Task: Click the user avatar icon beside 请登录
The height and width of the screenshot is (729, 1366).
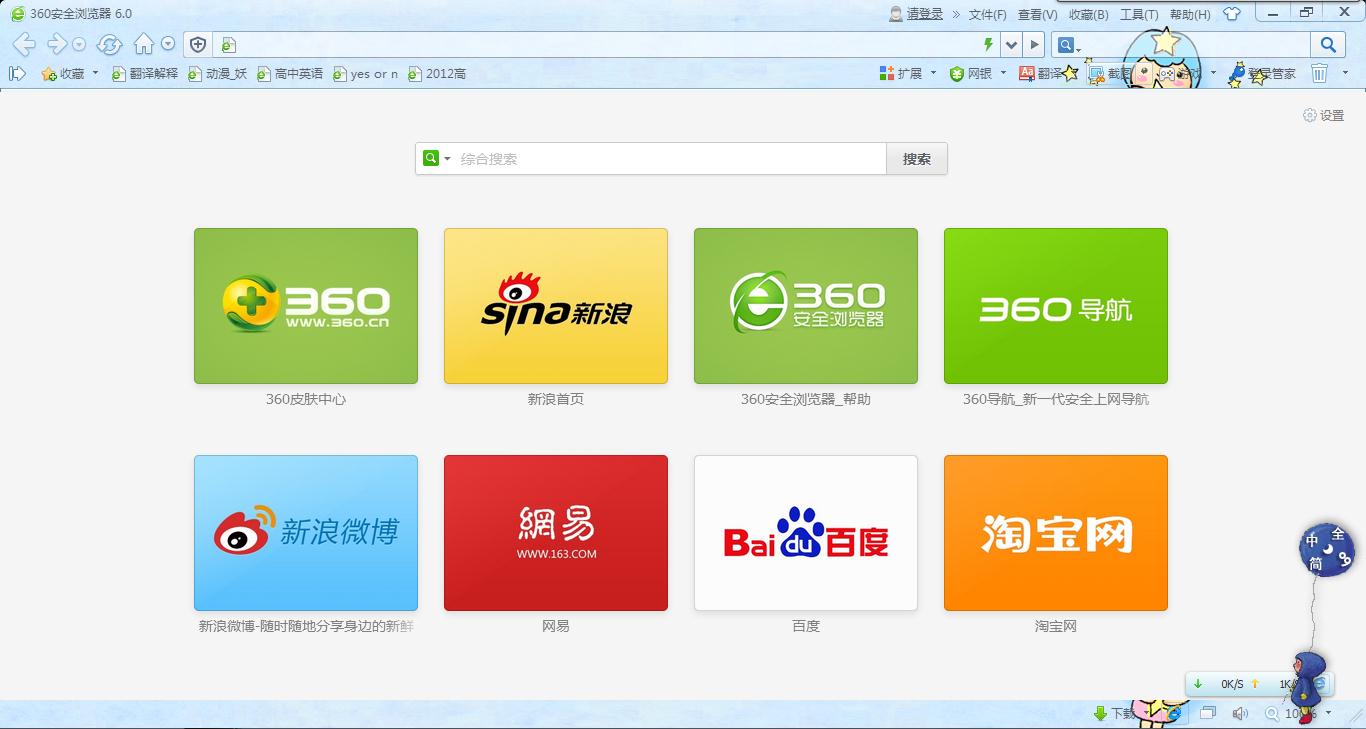Action: (896, 14)
